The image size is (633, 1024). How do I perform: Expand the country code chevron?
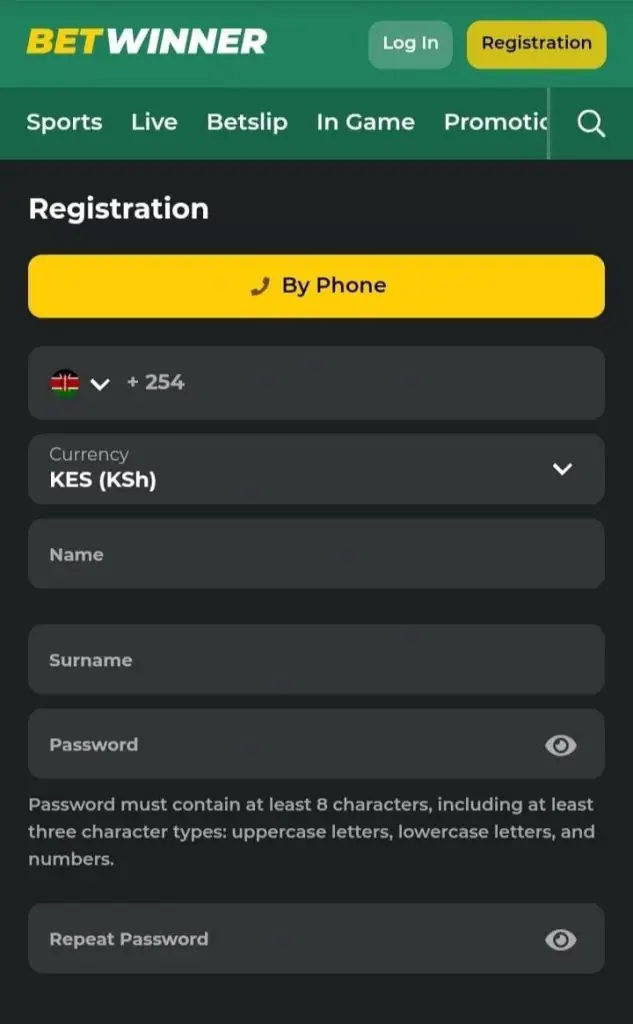coord(100,384)
